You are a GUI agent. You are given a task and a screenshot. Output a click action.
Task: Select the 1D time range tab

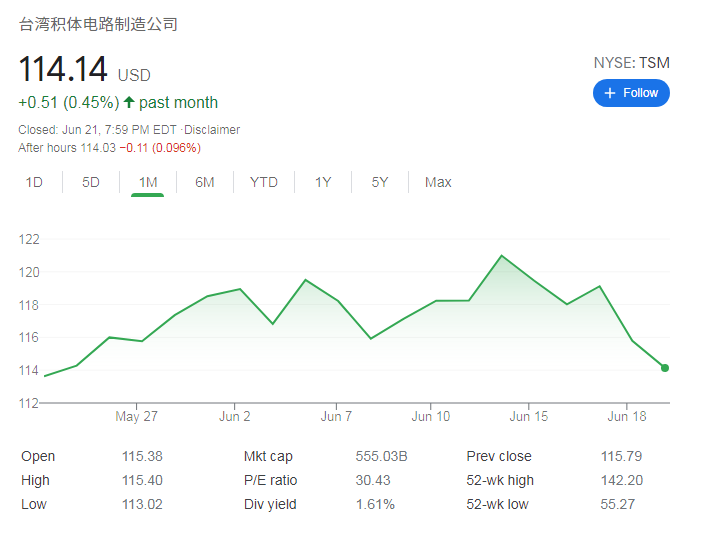point(34,182)
